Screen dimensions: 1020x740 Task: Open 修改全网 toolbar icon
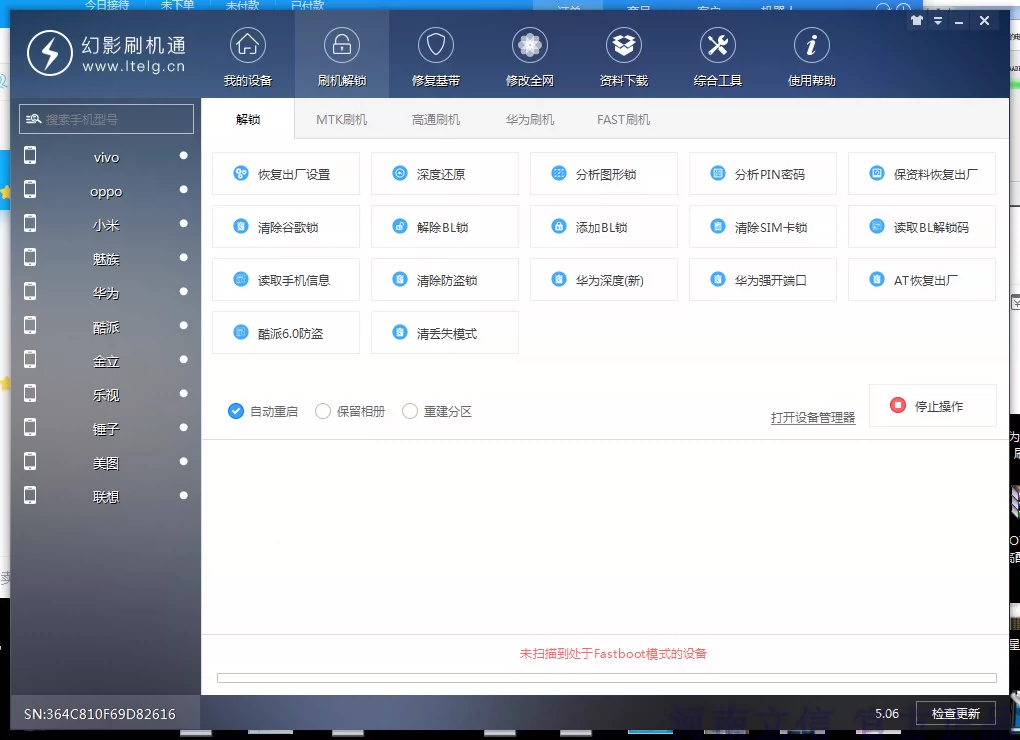(530, 45)
